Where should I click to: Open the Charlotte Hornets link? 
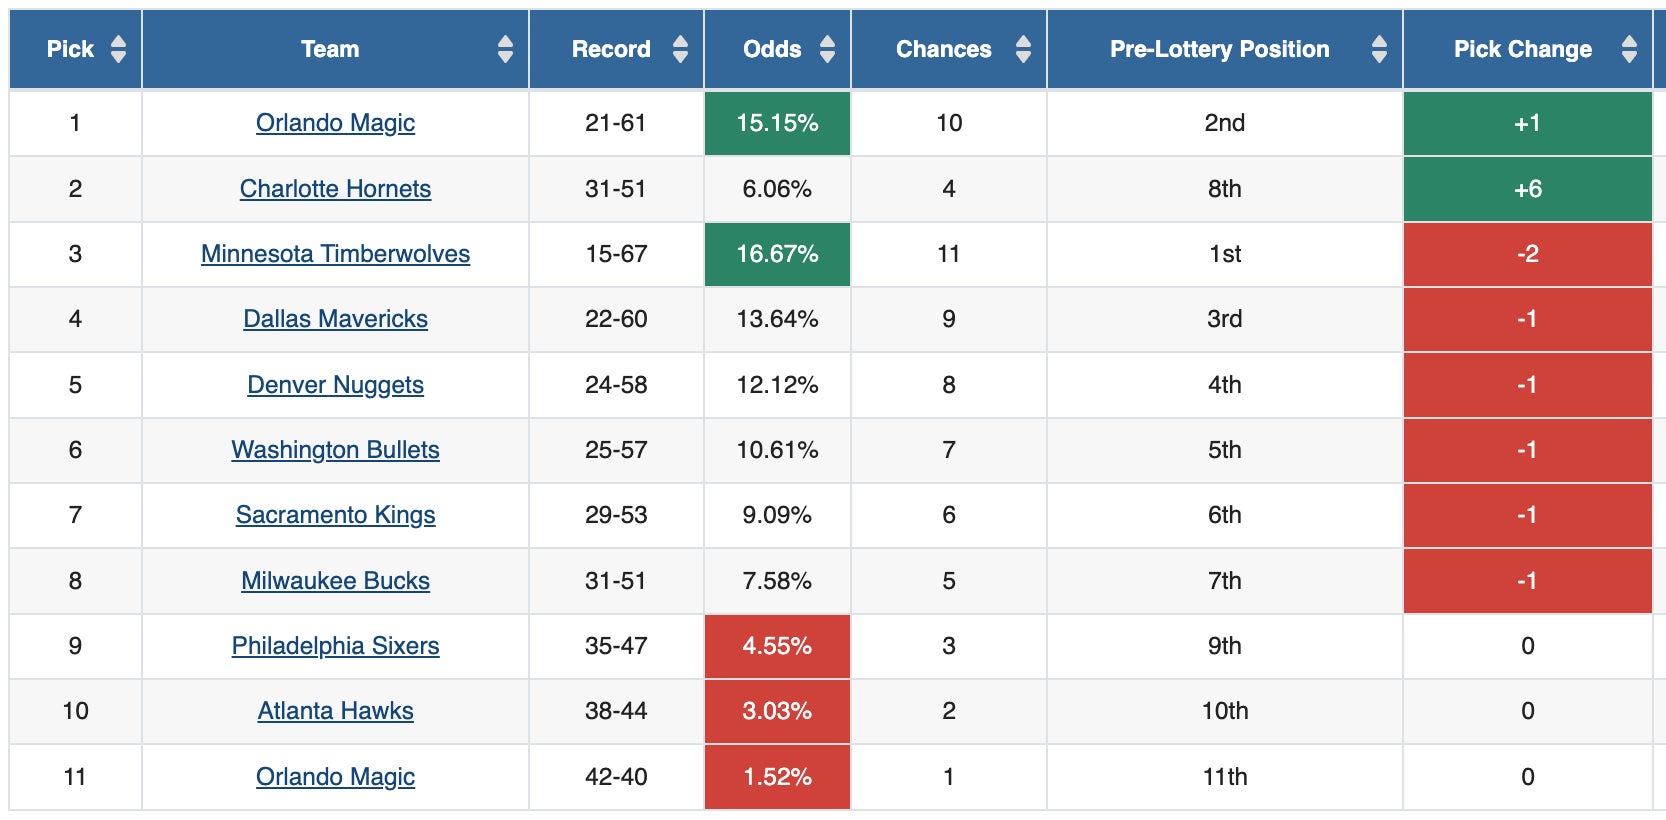point(335,189)
